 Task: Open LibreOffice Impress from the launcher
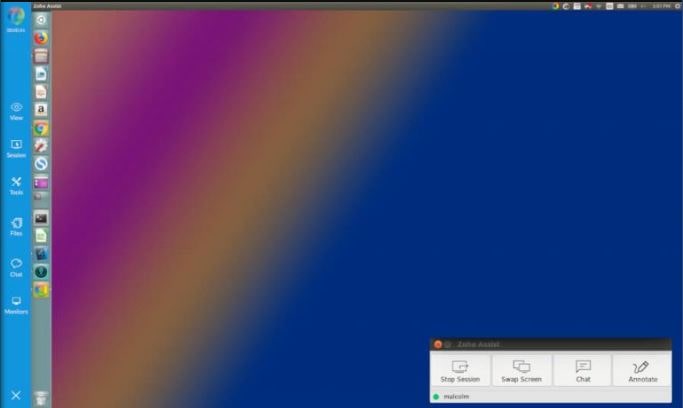pos(41,92)
